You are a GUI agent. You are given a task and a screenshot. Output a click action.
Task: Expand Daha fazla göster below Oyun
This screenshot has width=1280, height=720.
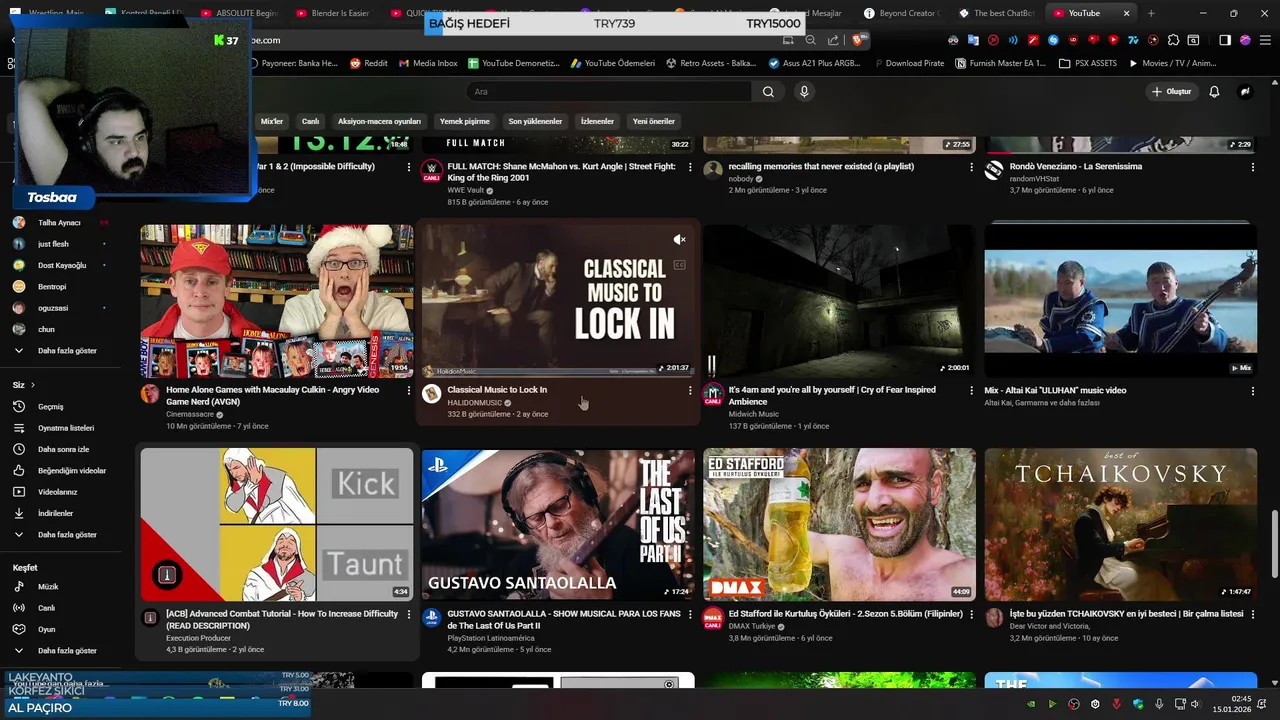click(67, 651)
